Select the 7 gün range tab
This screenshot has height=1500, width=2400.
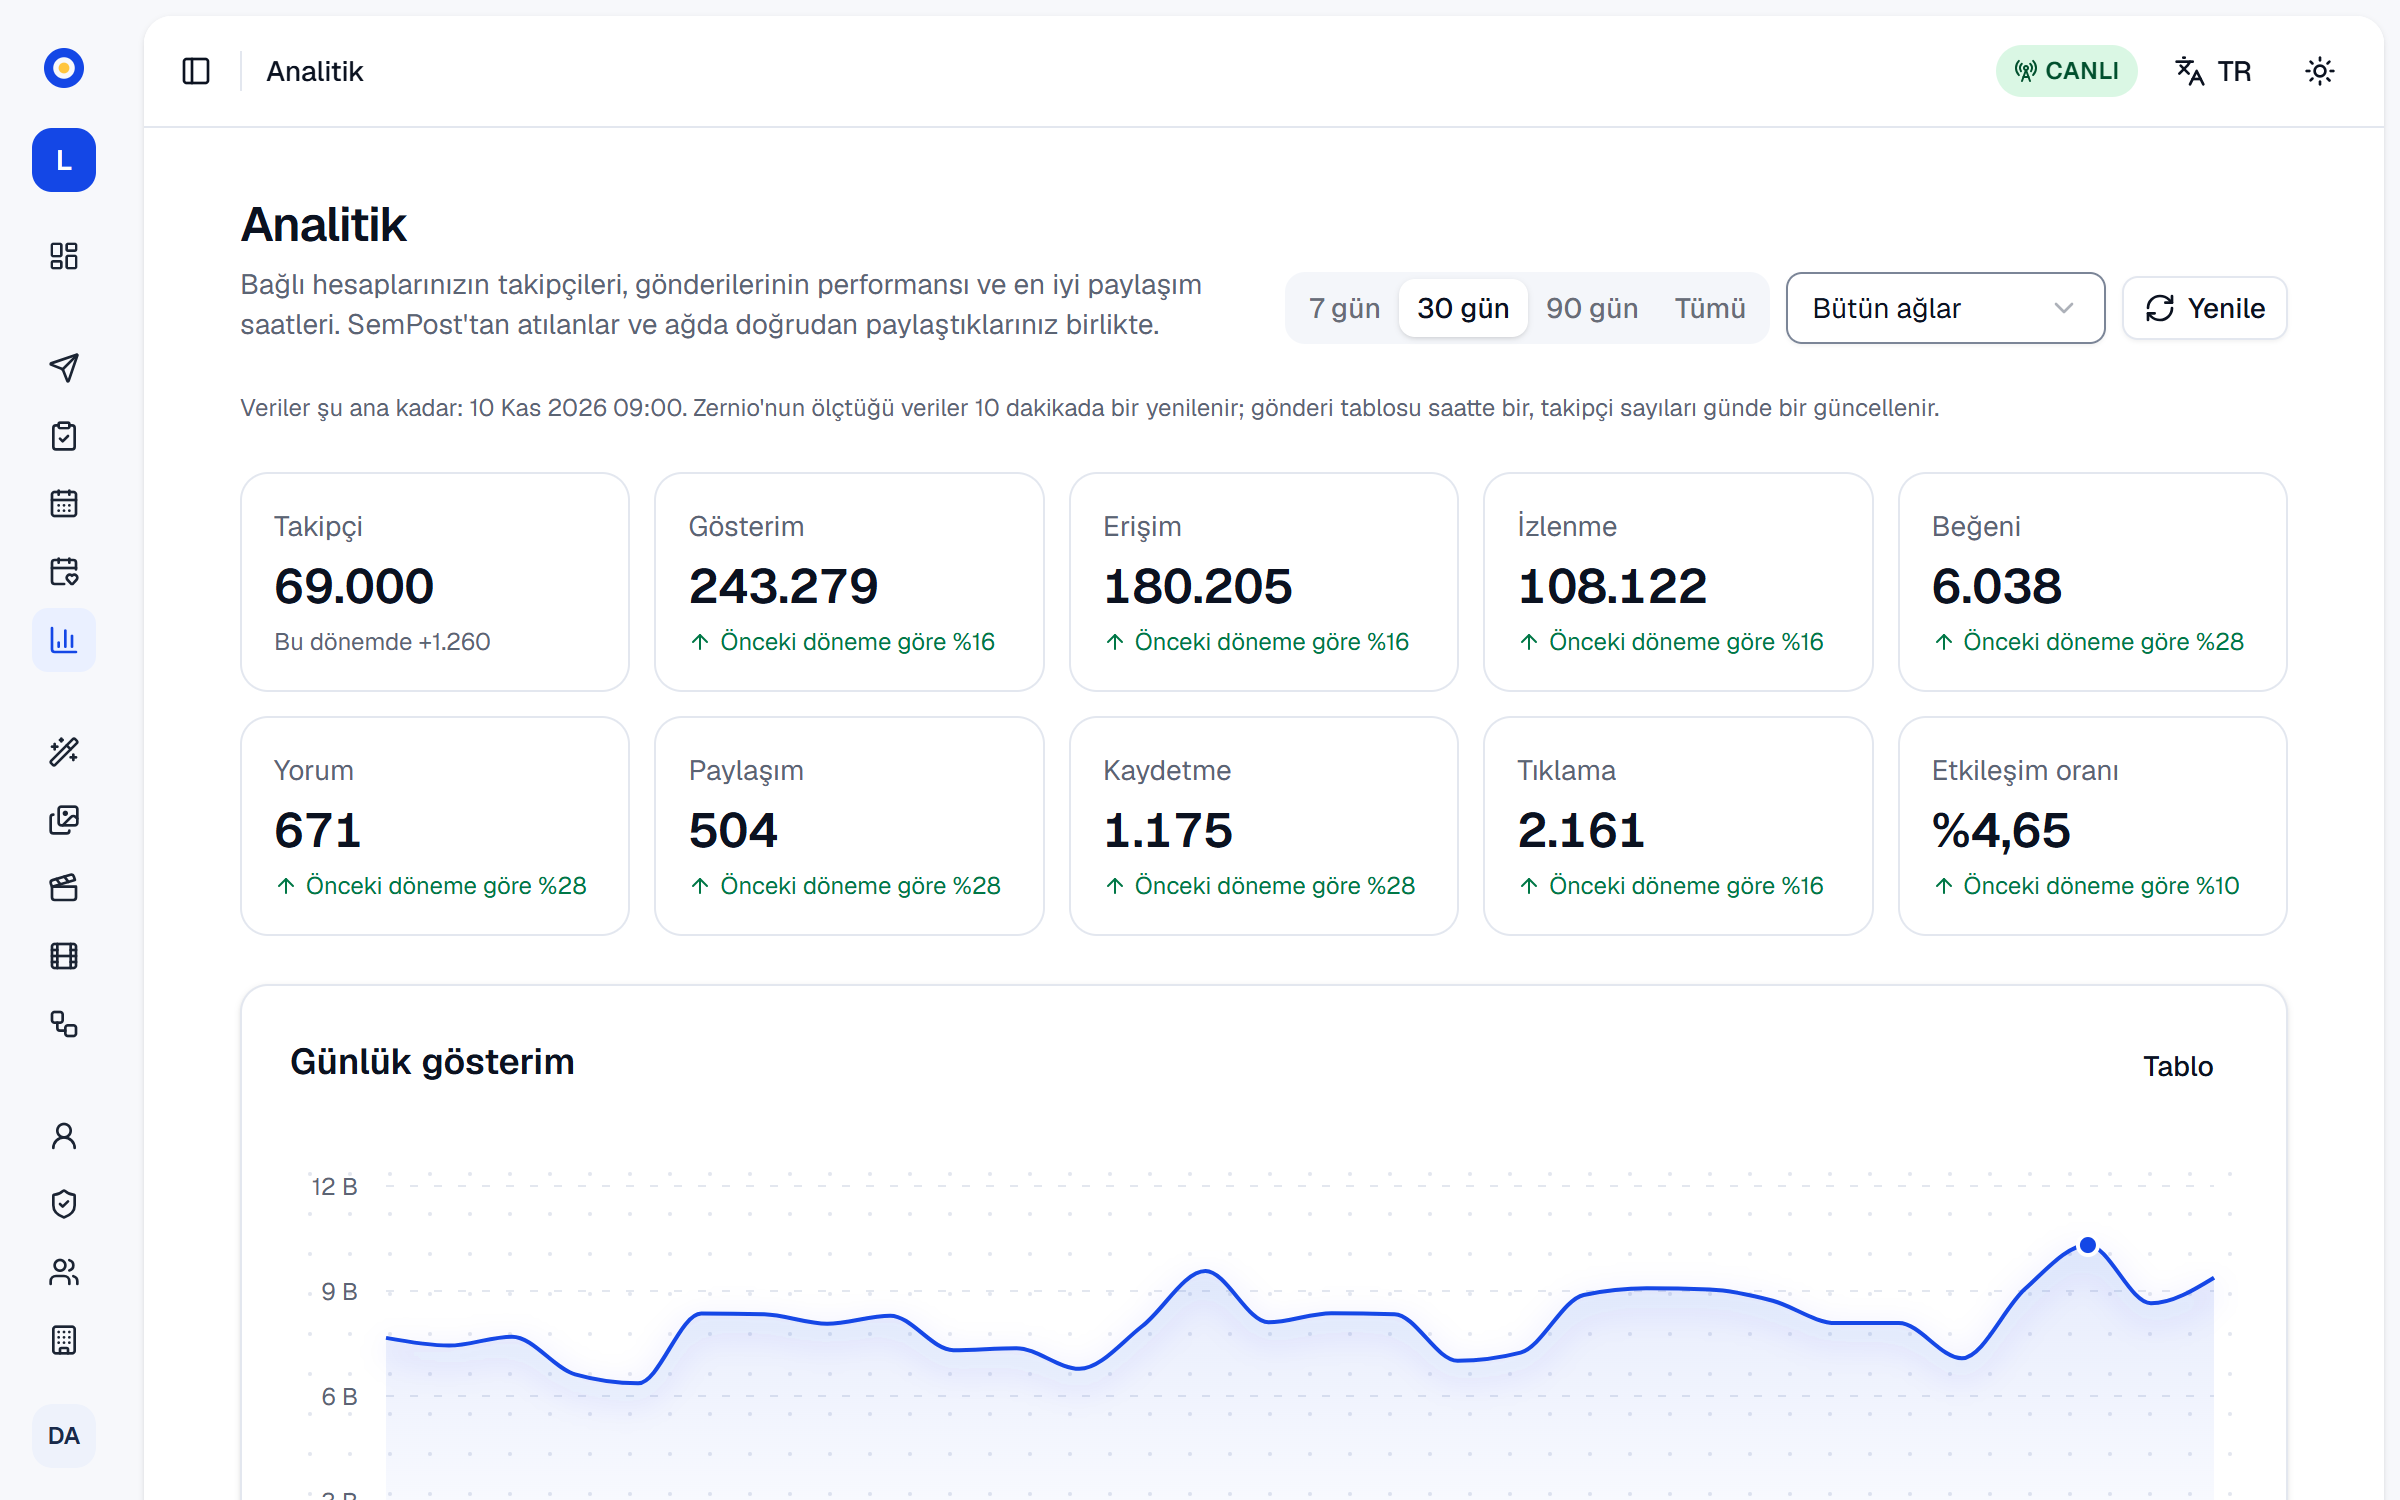(x=1344, y=308)
